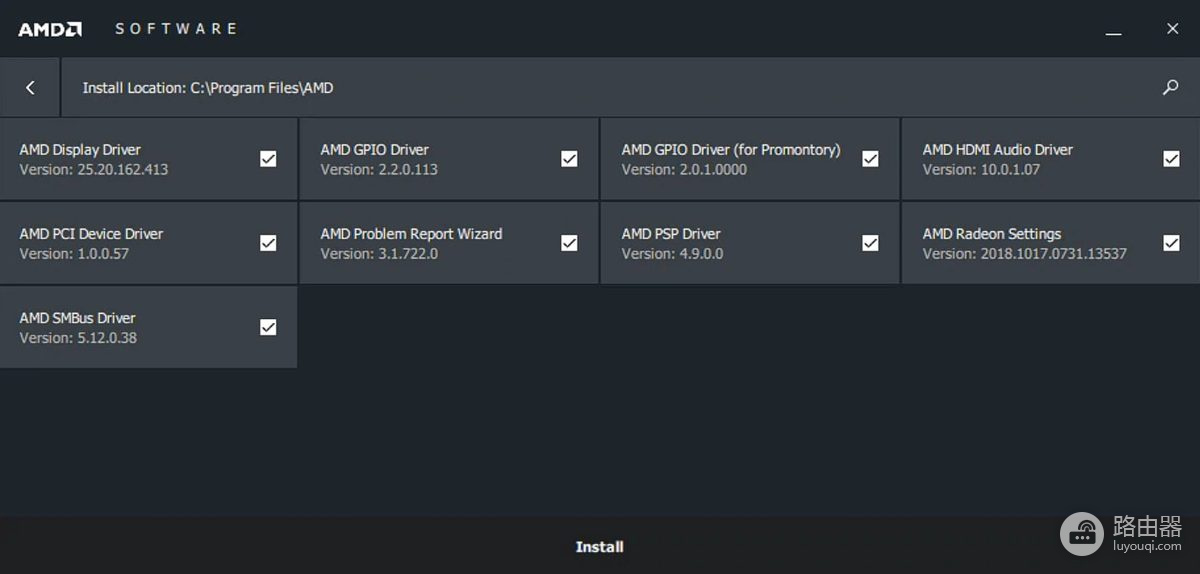
Task: Uncheck AMD Problem Report Wizard
Action: (x=569, y=242)
